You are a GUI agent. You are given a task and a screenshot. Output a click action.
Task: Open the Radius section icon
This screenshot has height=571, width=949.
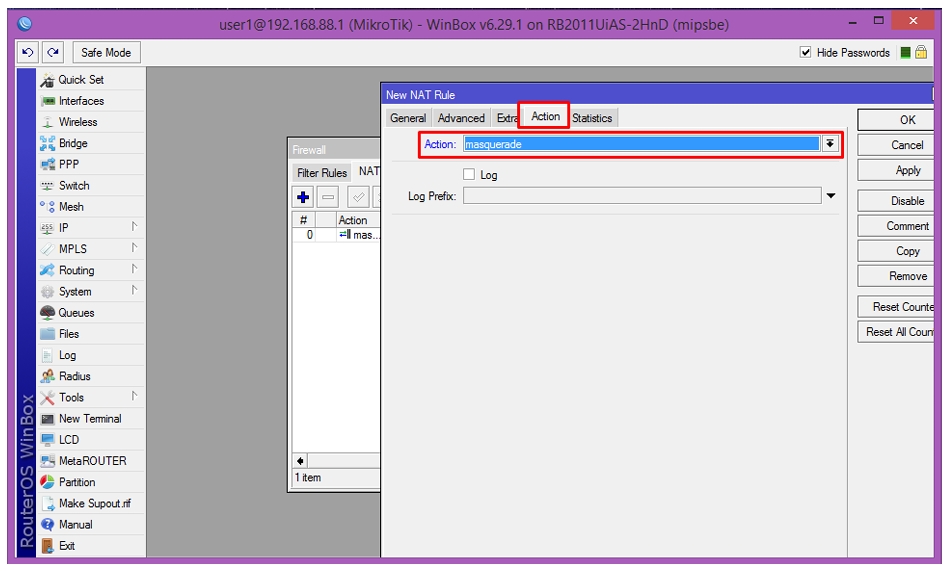[x=48, y=377]
